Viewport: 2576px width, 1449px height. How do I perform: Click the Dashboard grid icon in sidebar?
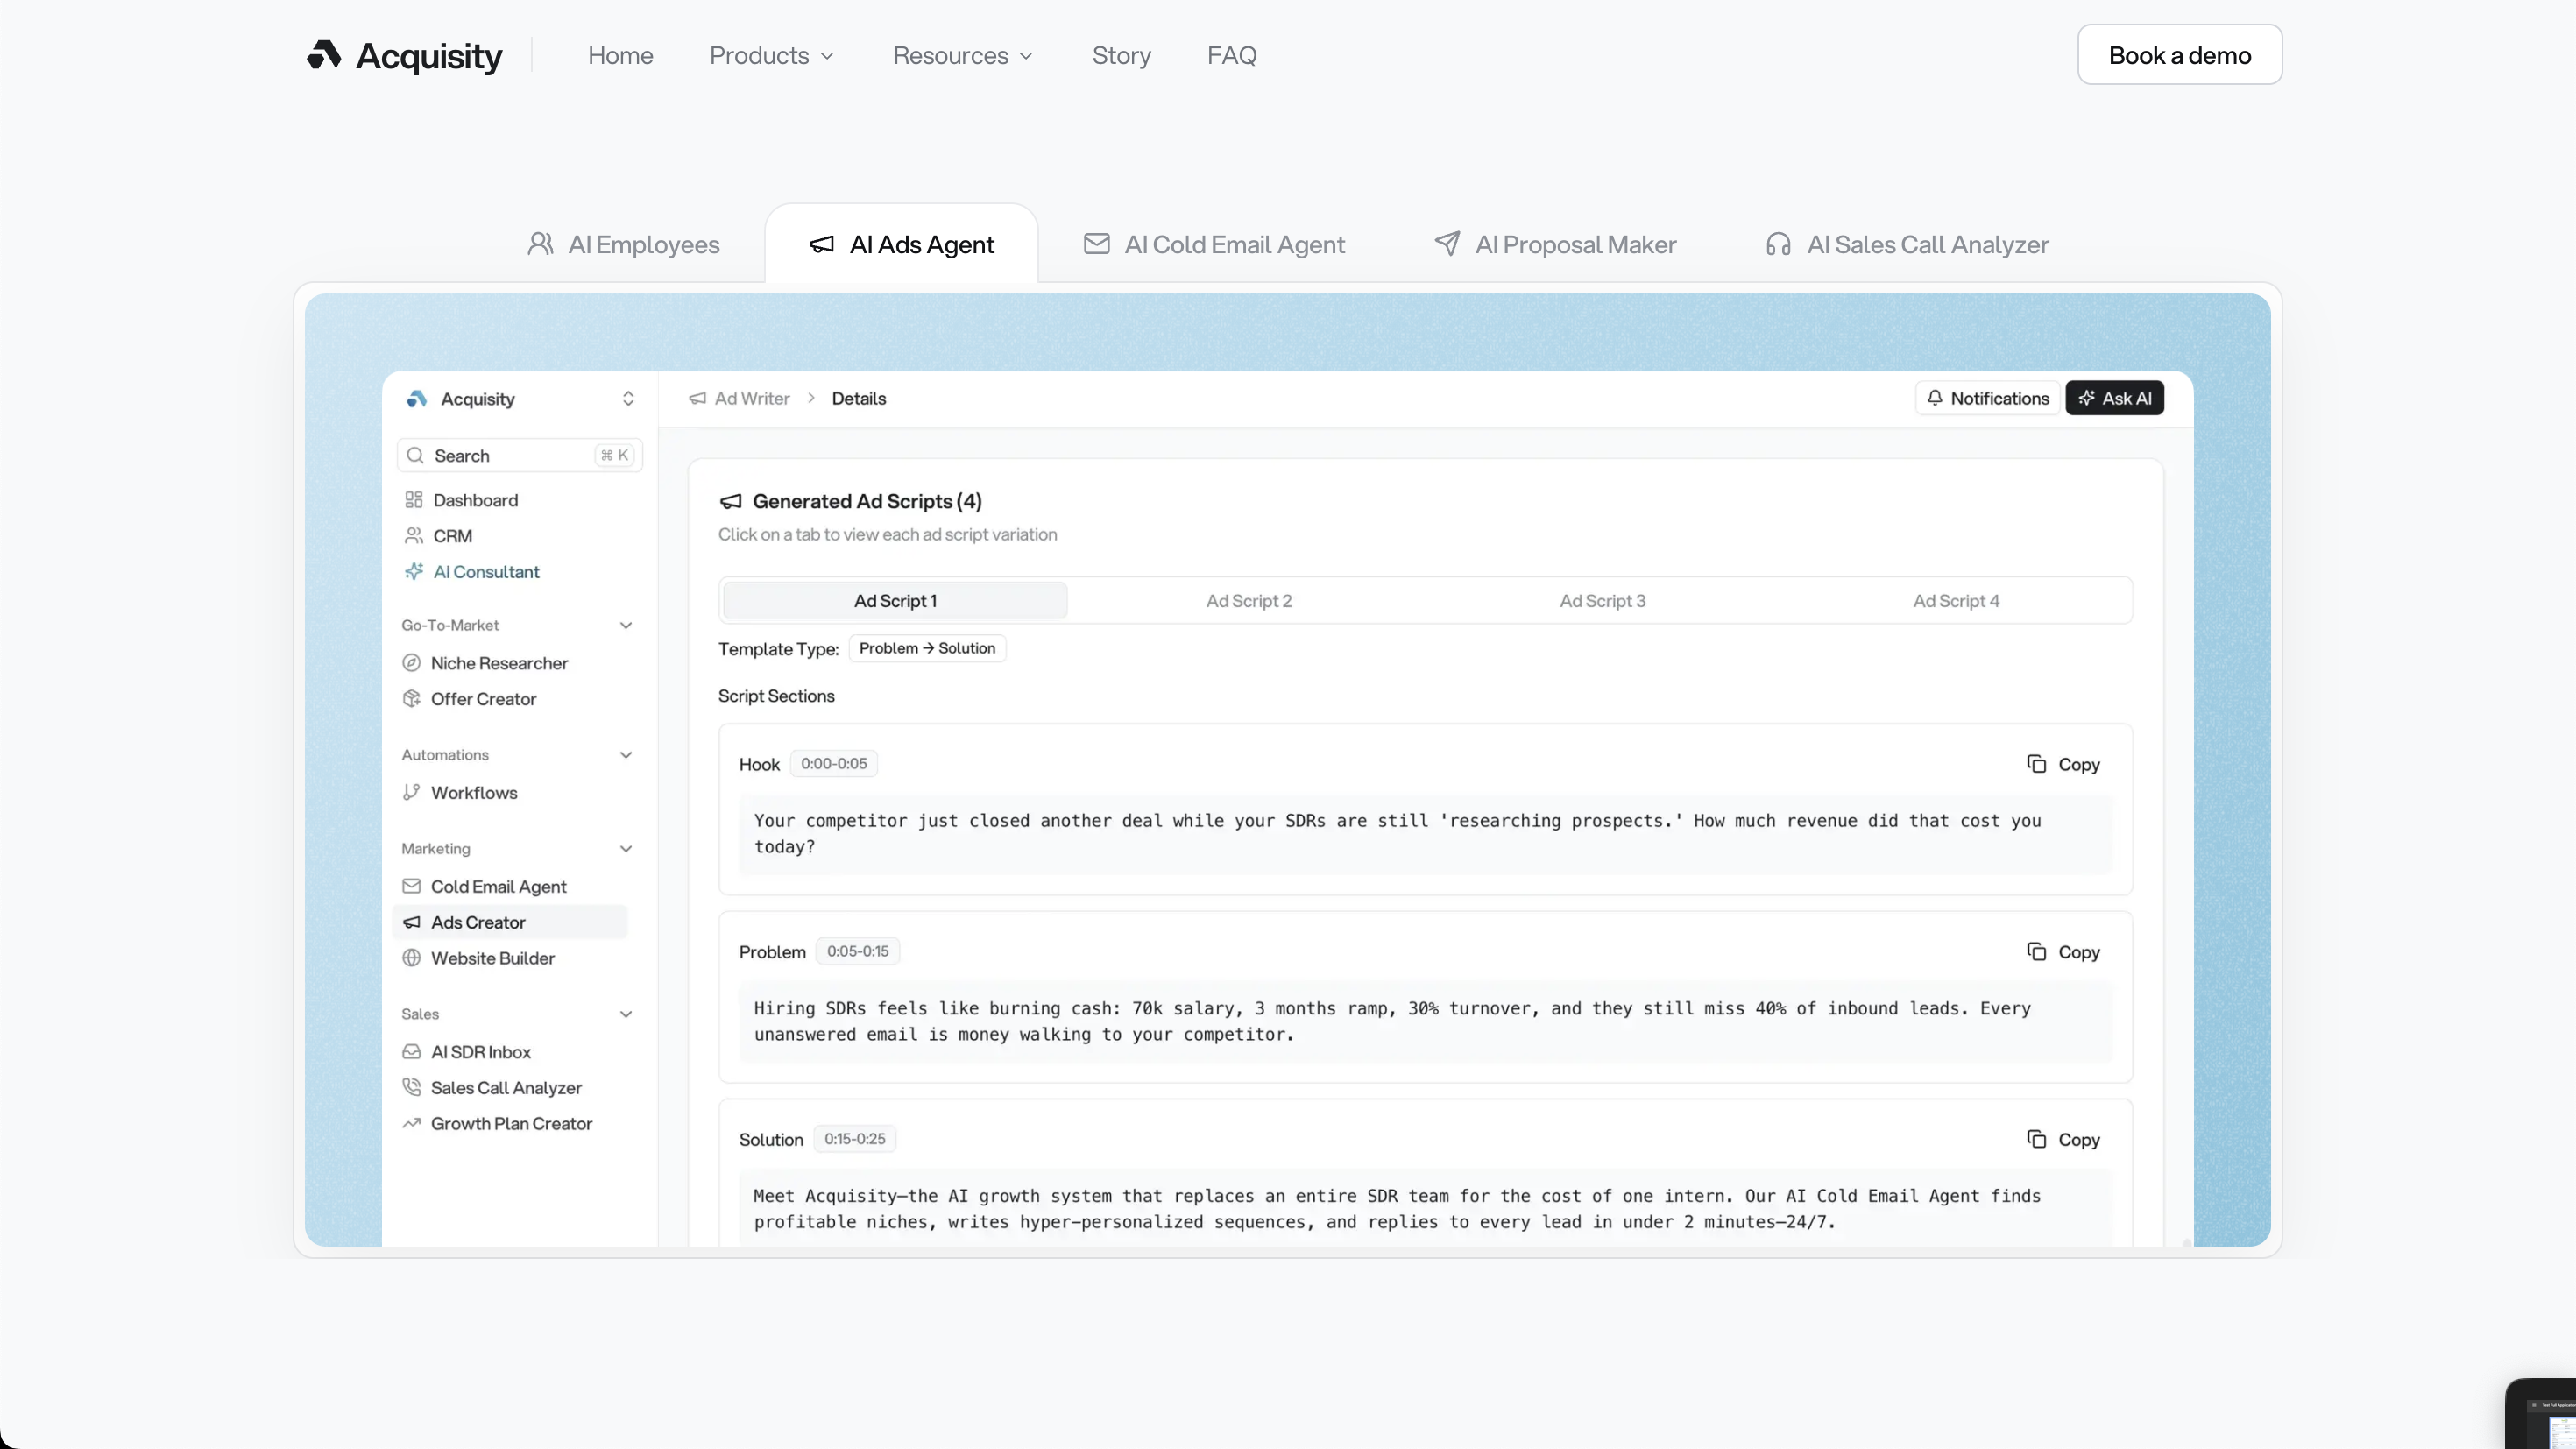pos(413,499)
